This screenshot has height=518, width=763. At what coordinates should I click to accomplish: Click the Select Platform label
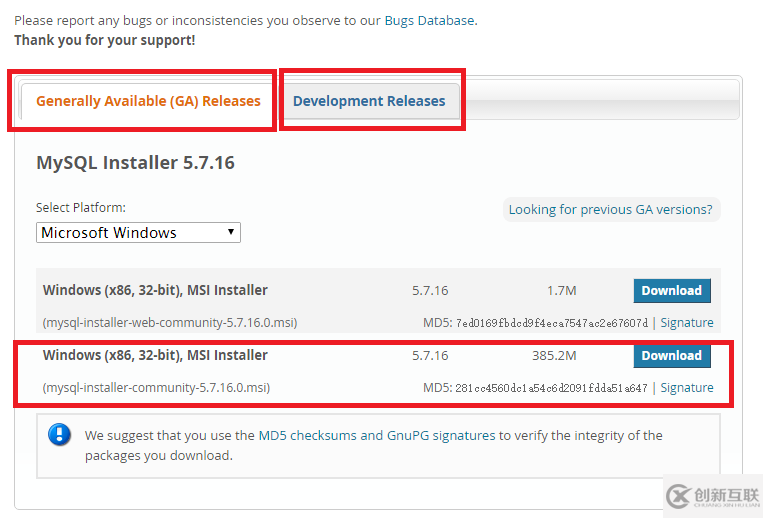click(81, 208)
